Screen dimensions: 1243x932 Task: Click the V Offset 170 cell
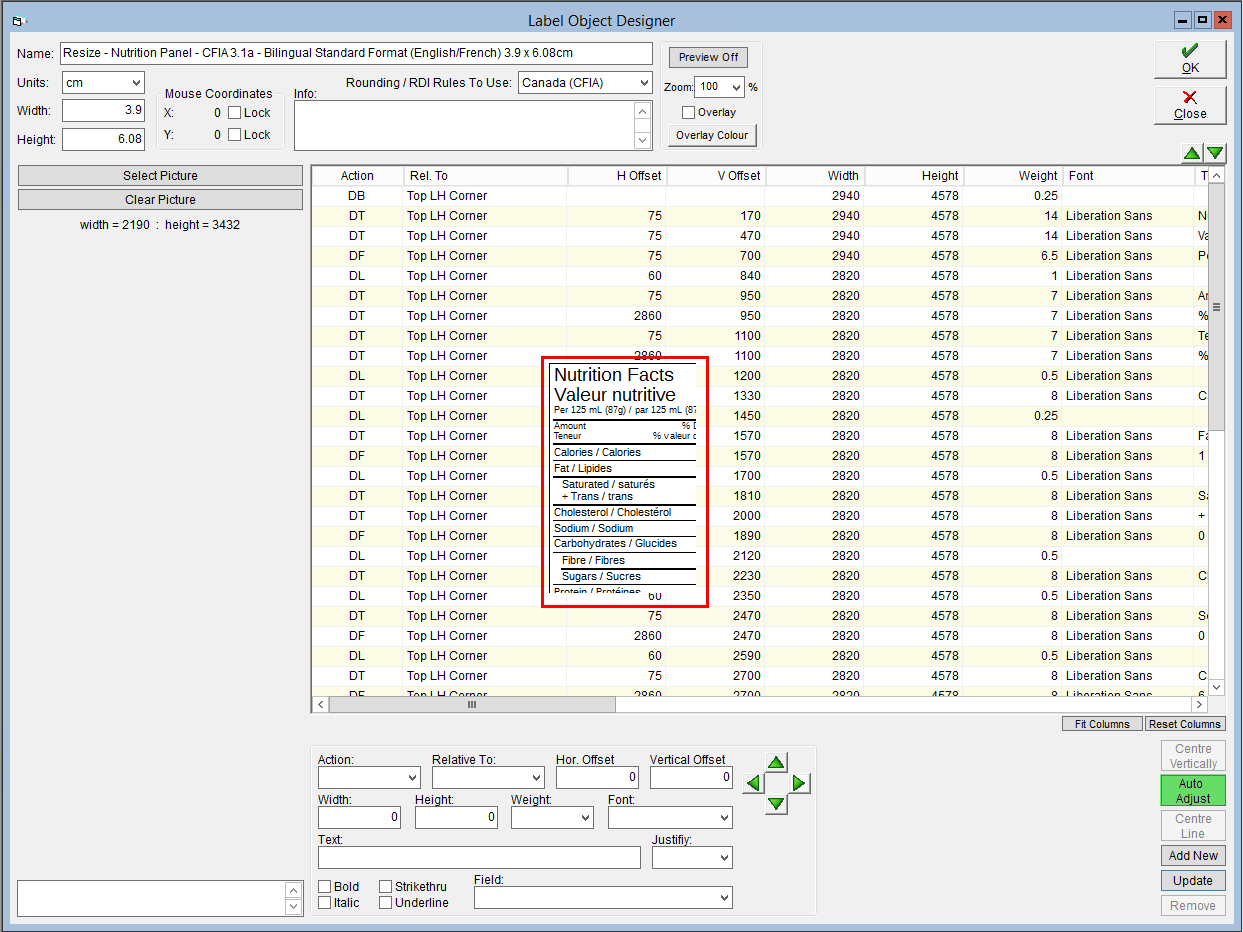[716, 216]
